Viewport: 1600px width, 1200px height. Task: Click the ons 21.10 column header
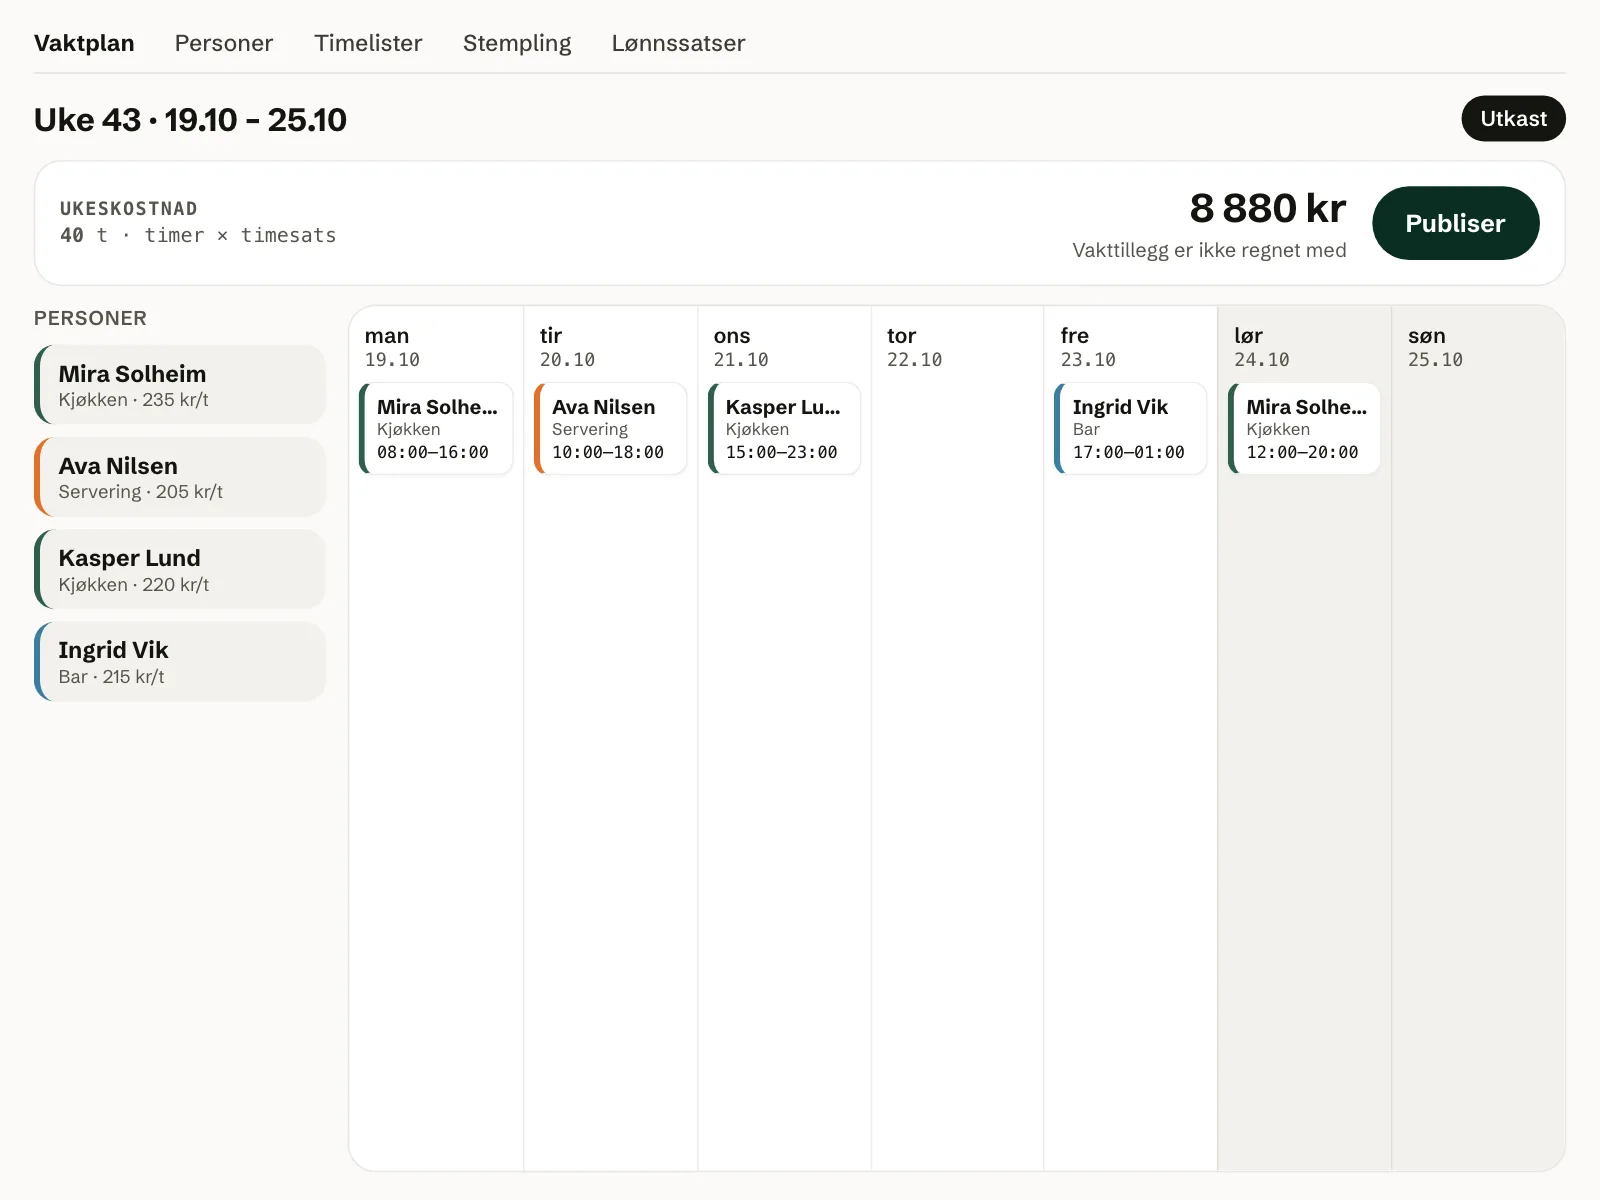click(x=741, y=347)
